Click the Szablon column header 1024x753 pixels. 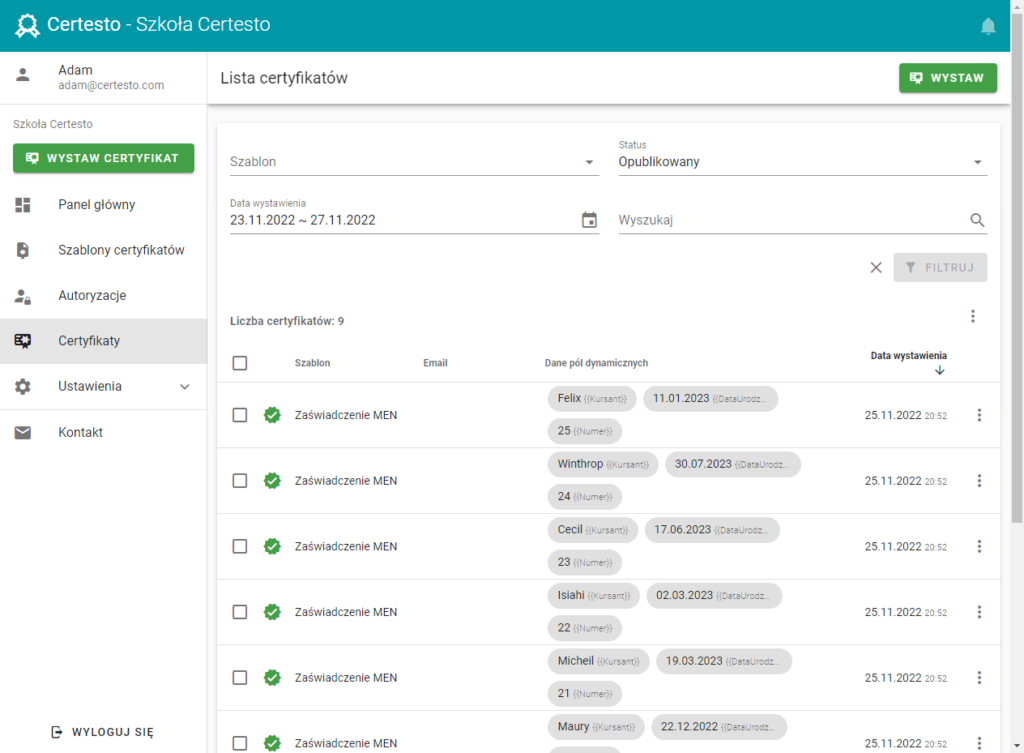pyautogui.click(x=312, y=363)
